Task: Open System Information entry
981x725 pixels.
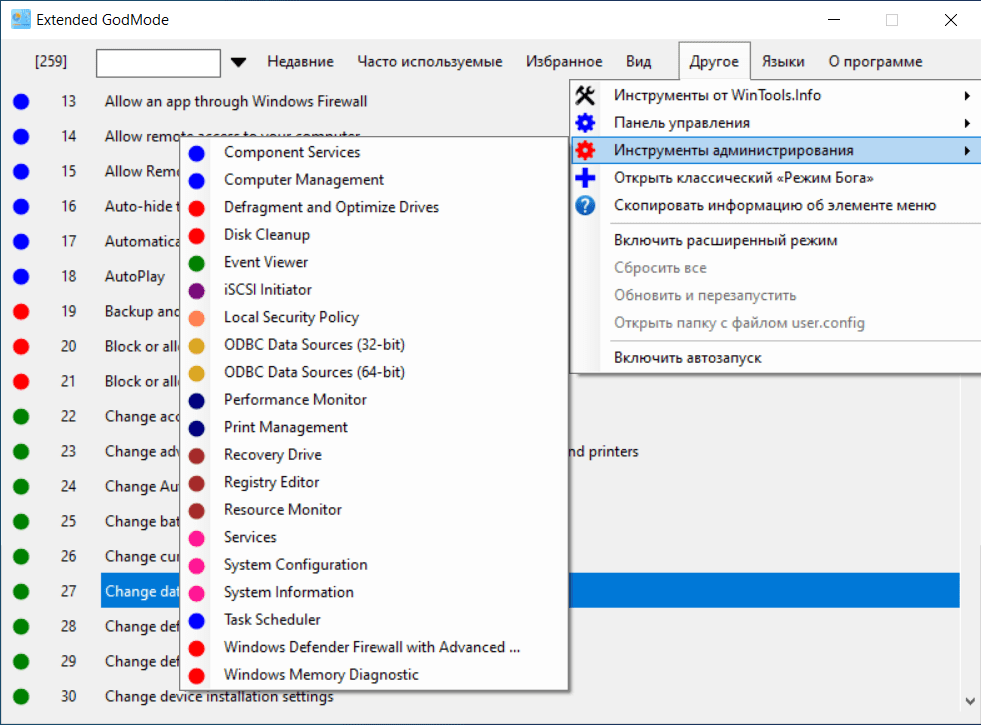Action: (288, 592)
